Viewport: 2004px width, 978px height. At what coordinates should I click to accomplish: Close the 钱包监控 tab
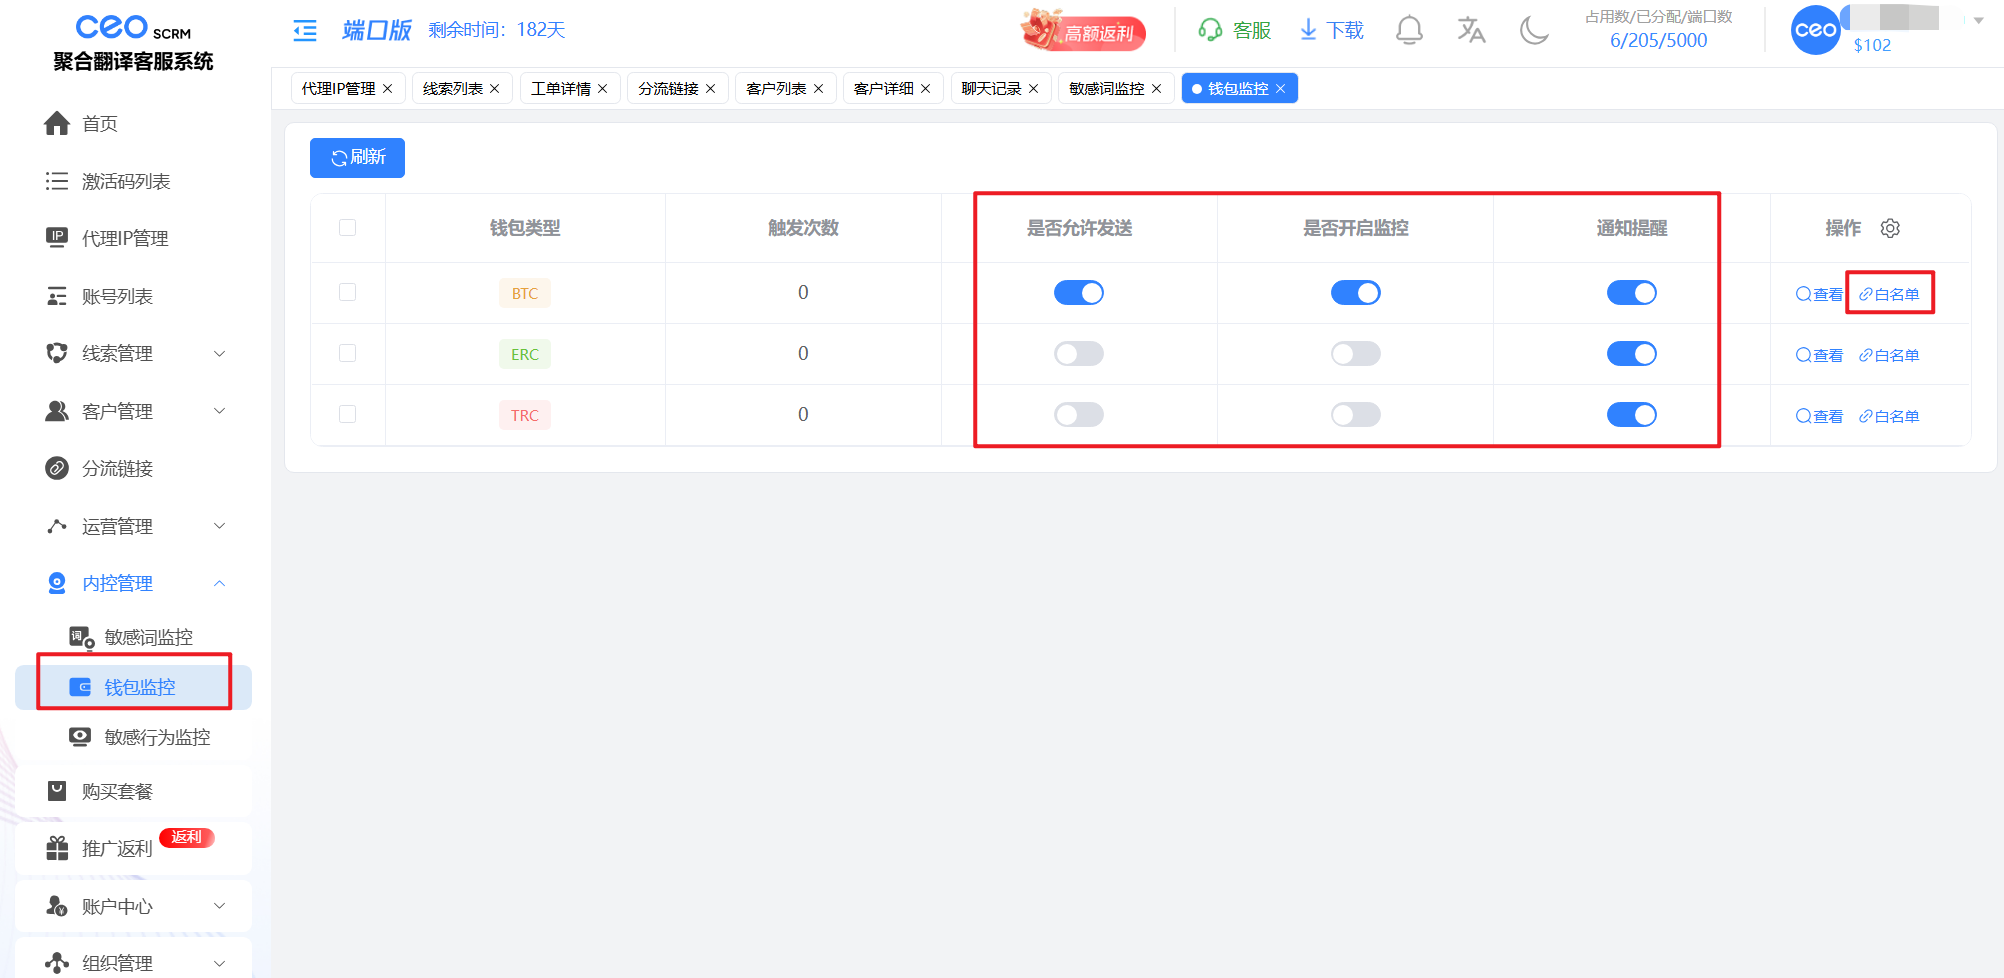(x=1281, y=89)
